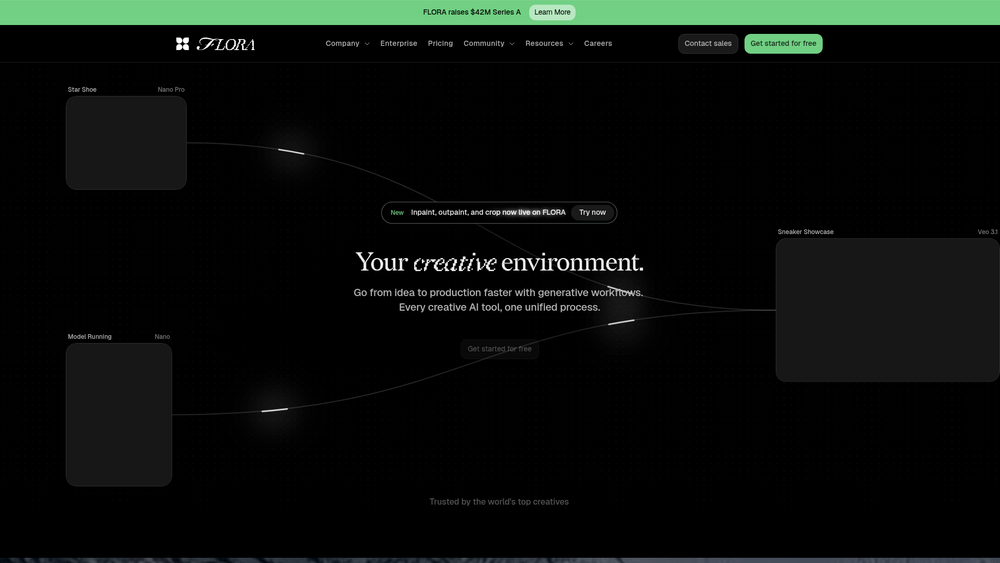Viewport: 1000px width, 563px height.
Task: Click the green 'New' badge label
Action: [x=397, y=212]
